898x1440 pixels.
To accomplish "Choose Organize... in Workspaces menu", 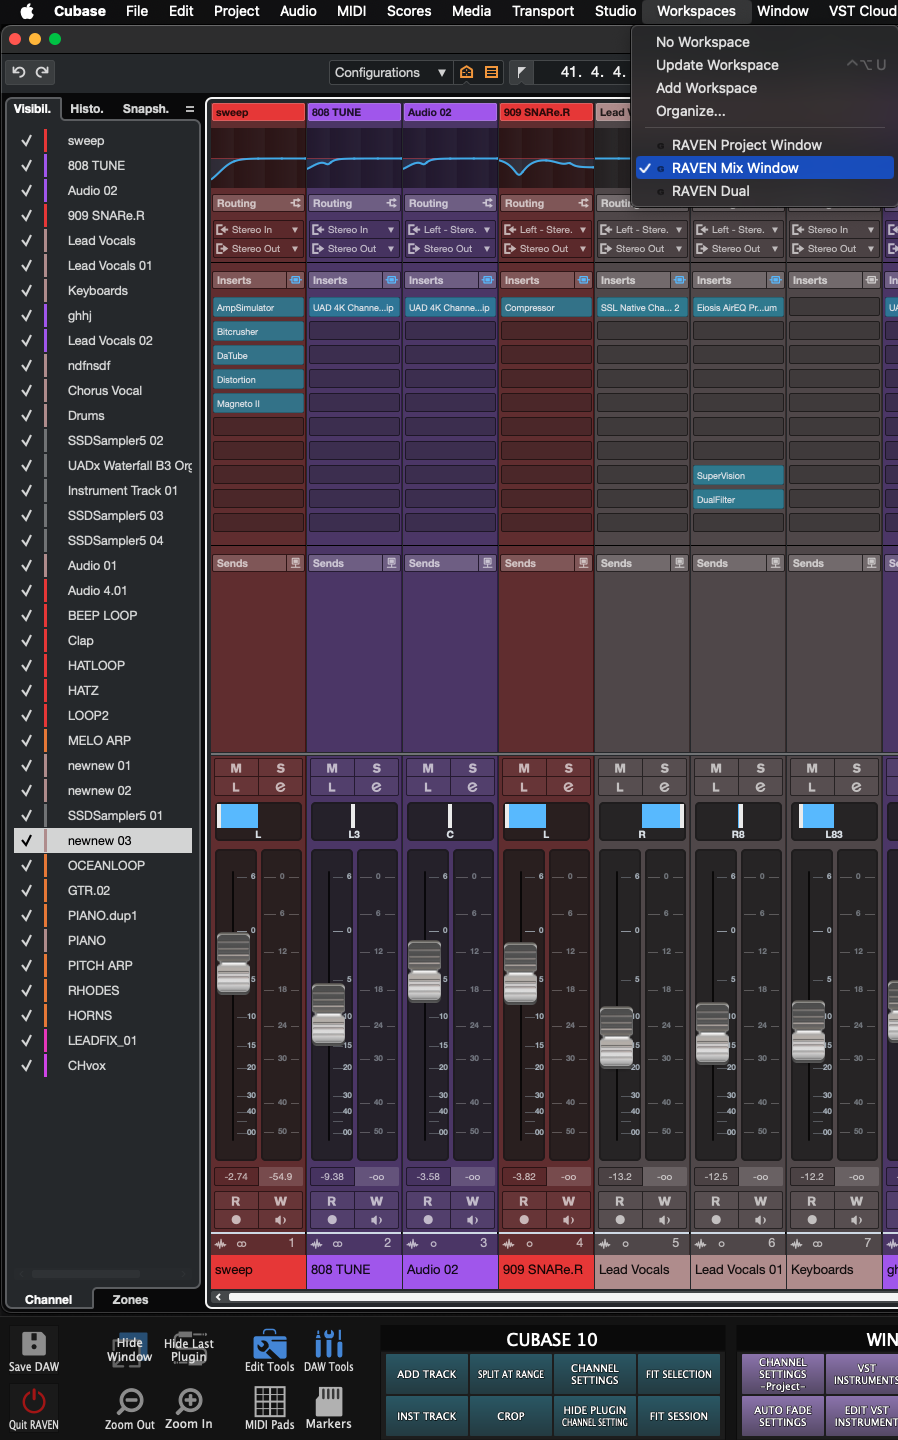I will click(690, 111).
